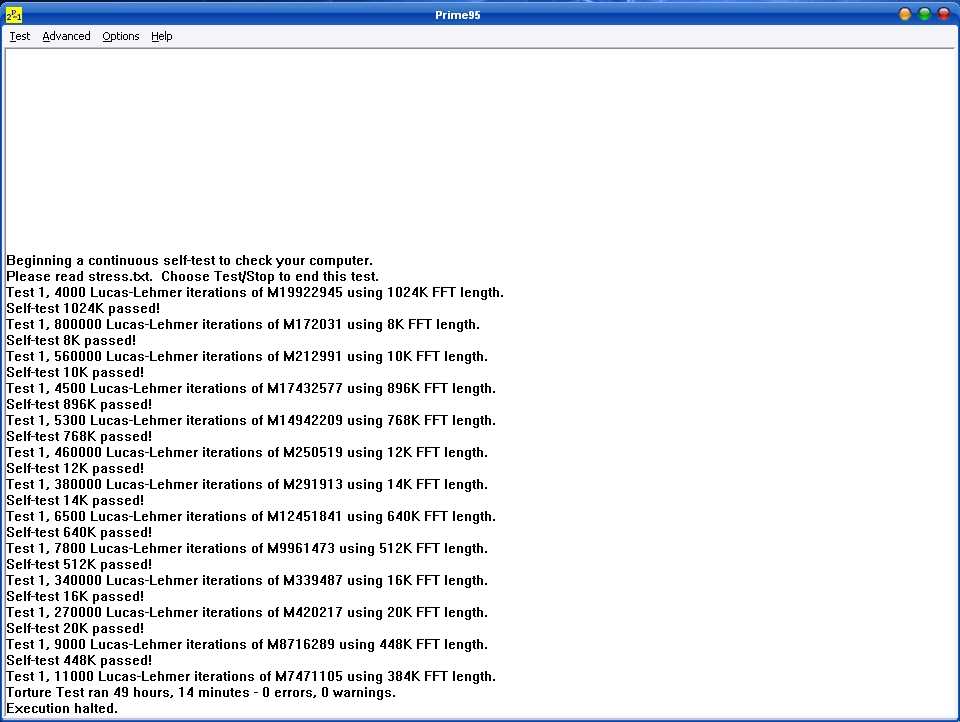Click the M212991 10K FFT test line
The width and height of the screenshot is (960, 722).
[x=247, y=356]
